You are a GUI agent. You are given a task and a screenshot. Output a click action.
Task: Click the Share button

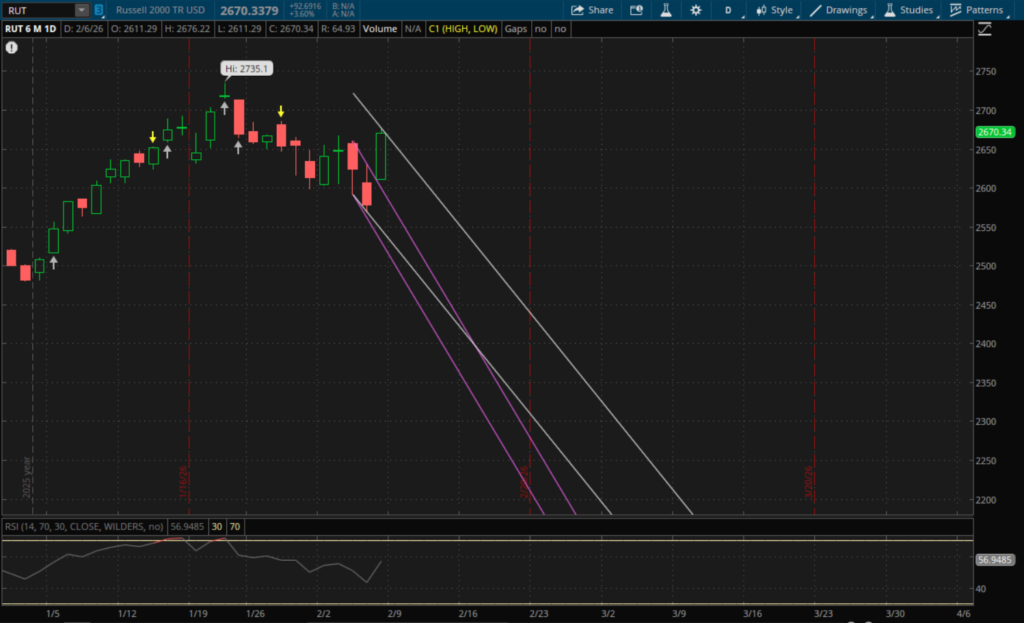[592, 10]
